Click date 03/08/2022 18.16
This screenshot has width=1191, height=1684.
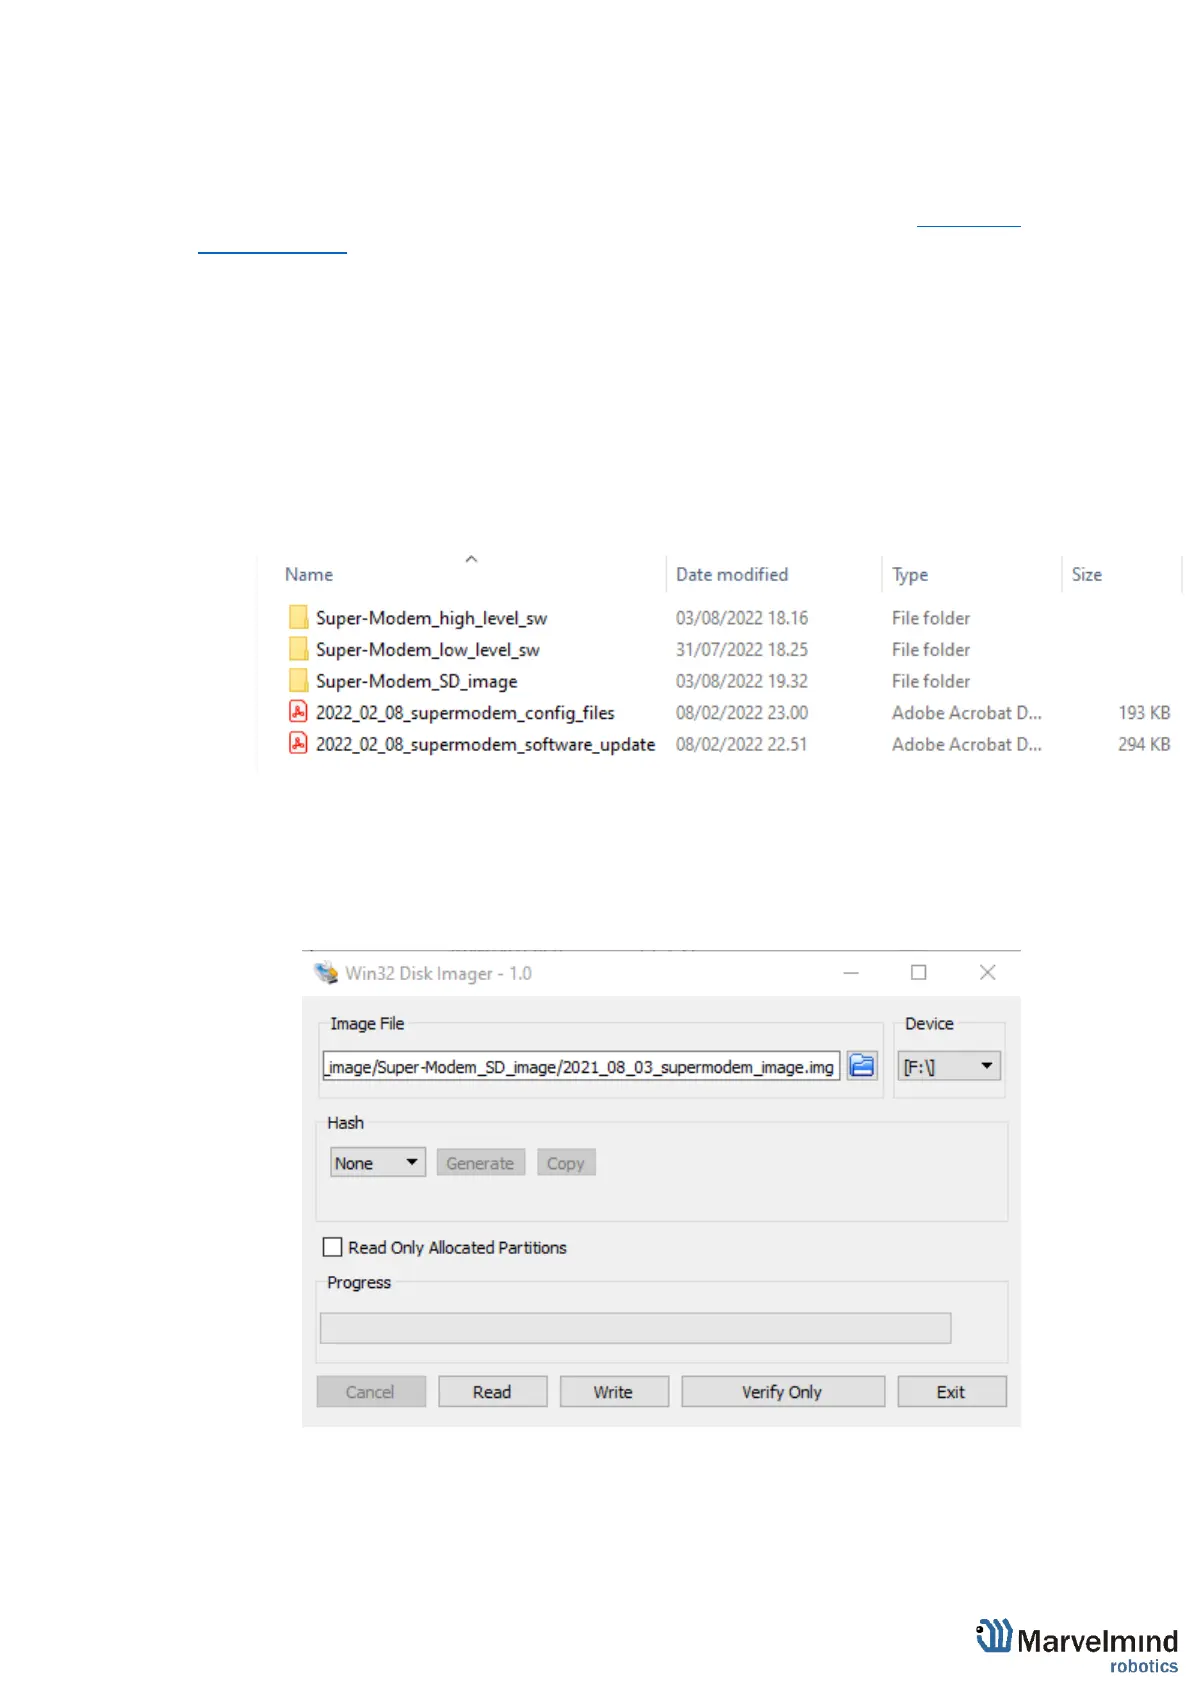[x=742, y=618]
